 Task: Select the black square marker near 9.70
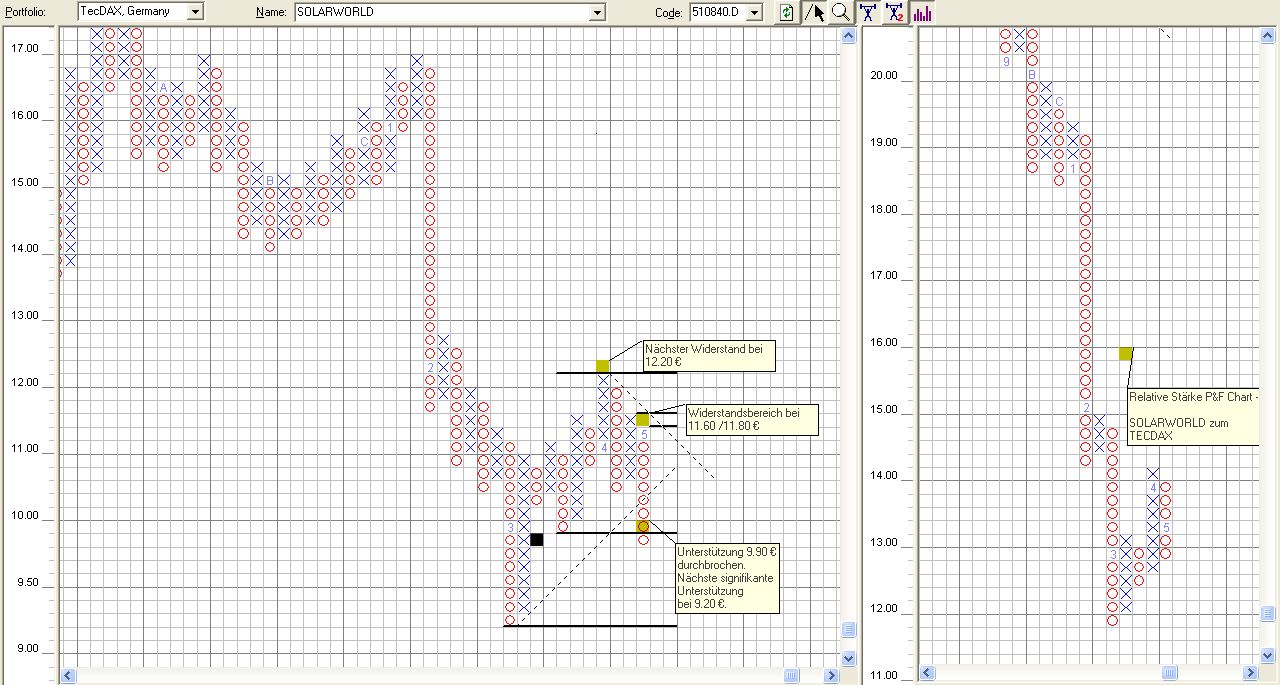(537, 540)
